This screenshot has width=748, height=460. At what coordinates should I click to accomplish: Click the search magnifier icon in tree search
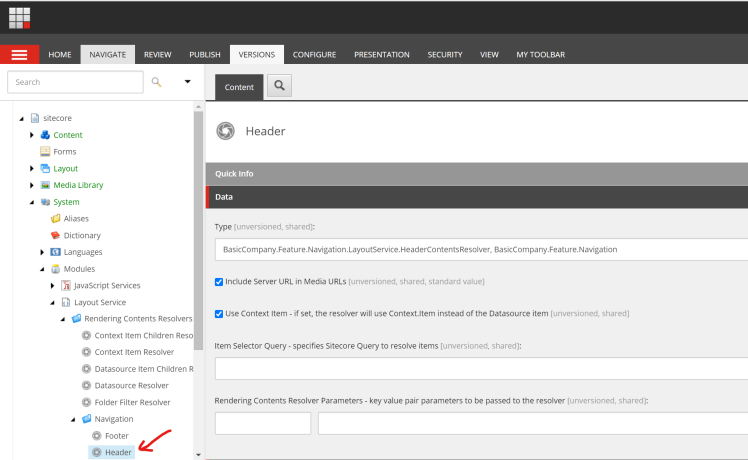(156, 82)
